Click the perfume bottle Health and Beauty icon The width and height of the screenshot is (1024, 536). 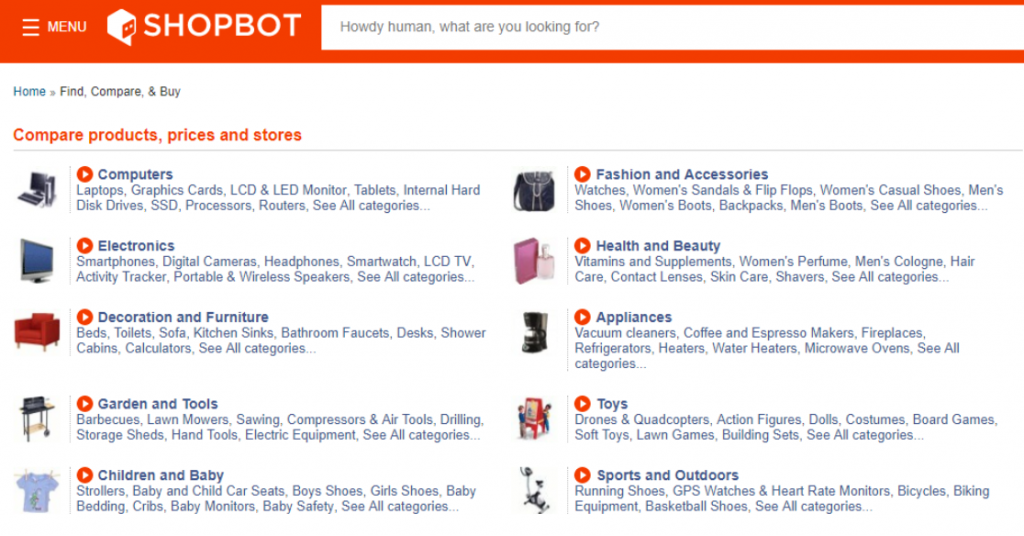pyautogui.click(x=535, y=261)
